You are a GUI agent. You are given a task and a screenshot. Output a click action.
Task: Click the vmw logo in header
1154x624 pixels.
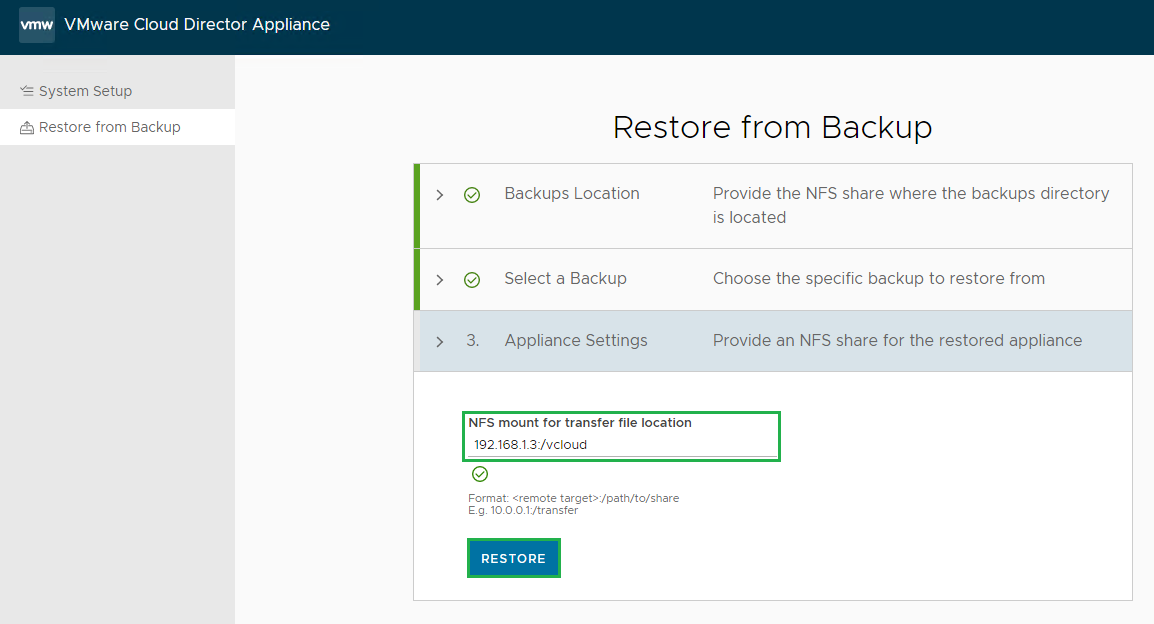click(x=37, y=25)
